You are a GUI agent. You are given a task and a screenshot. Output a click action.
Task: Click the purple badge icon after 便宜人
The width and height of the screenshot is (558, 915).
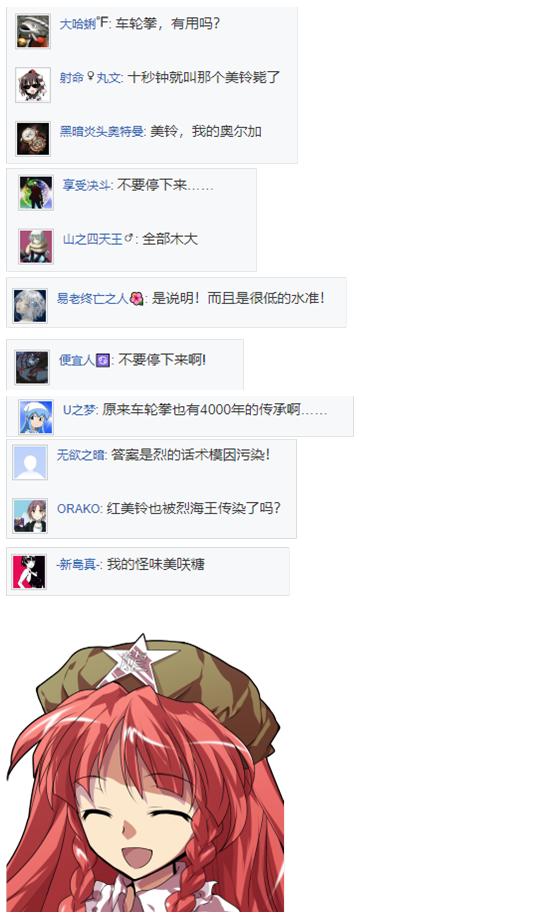103,360
